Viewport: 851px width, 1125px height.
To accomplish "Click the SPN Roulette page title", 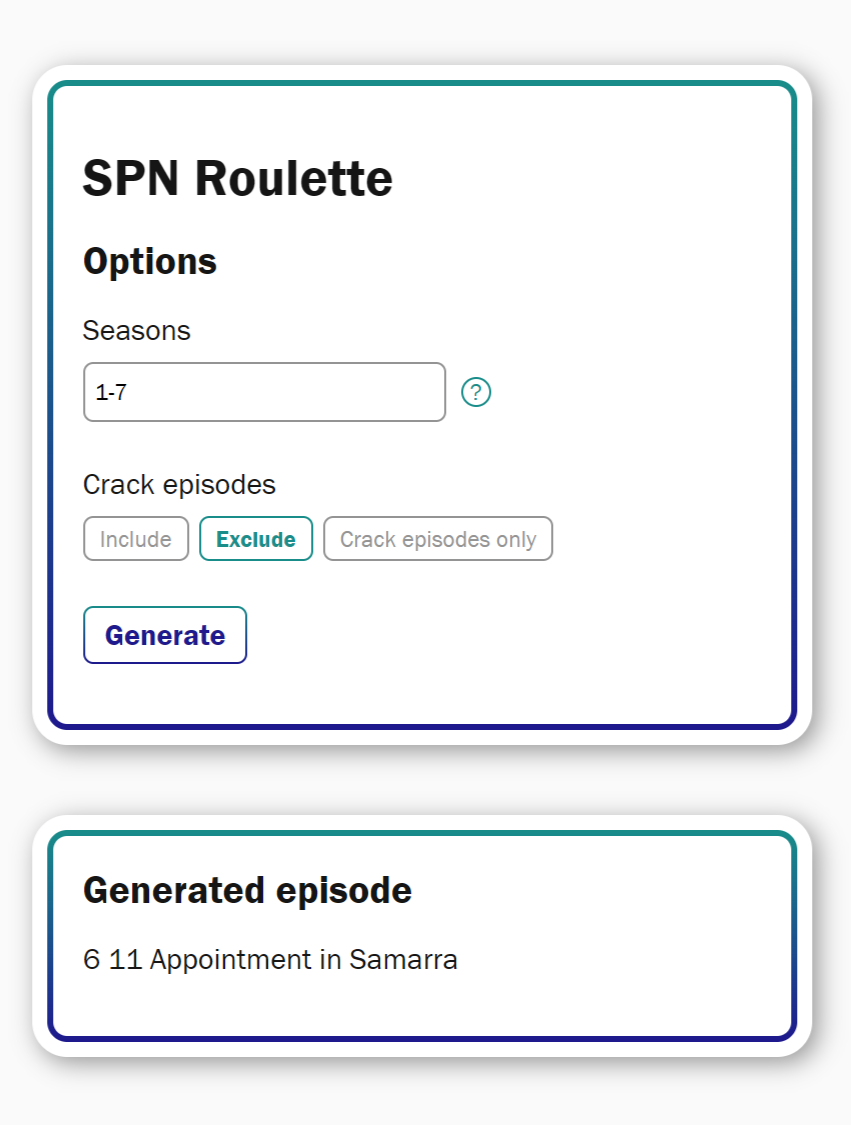I will click(x=238, y=179).
